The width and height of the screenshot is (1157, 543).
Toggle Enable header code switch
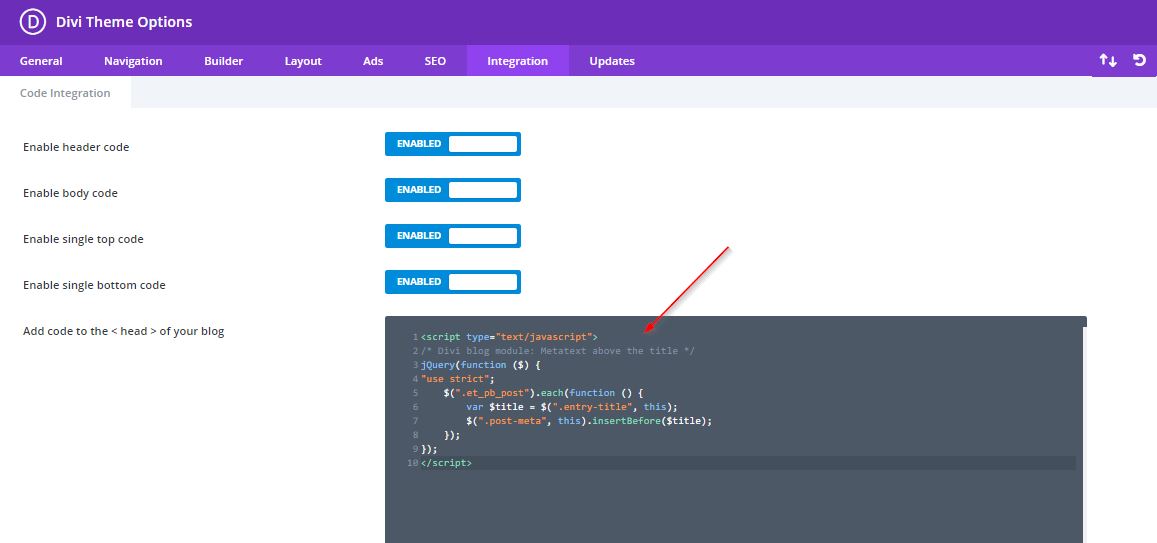452,144
